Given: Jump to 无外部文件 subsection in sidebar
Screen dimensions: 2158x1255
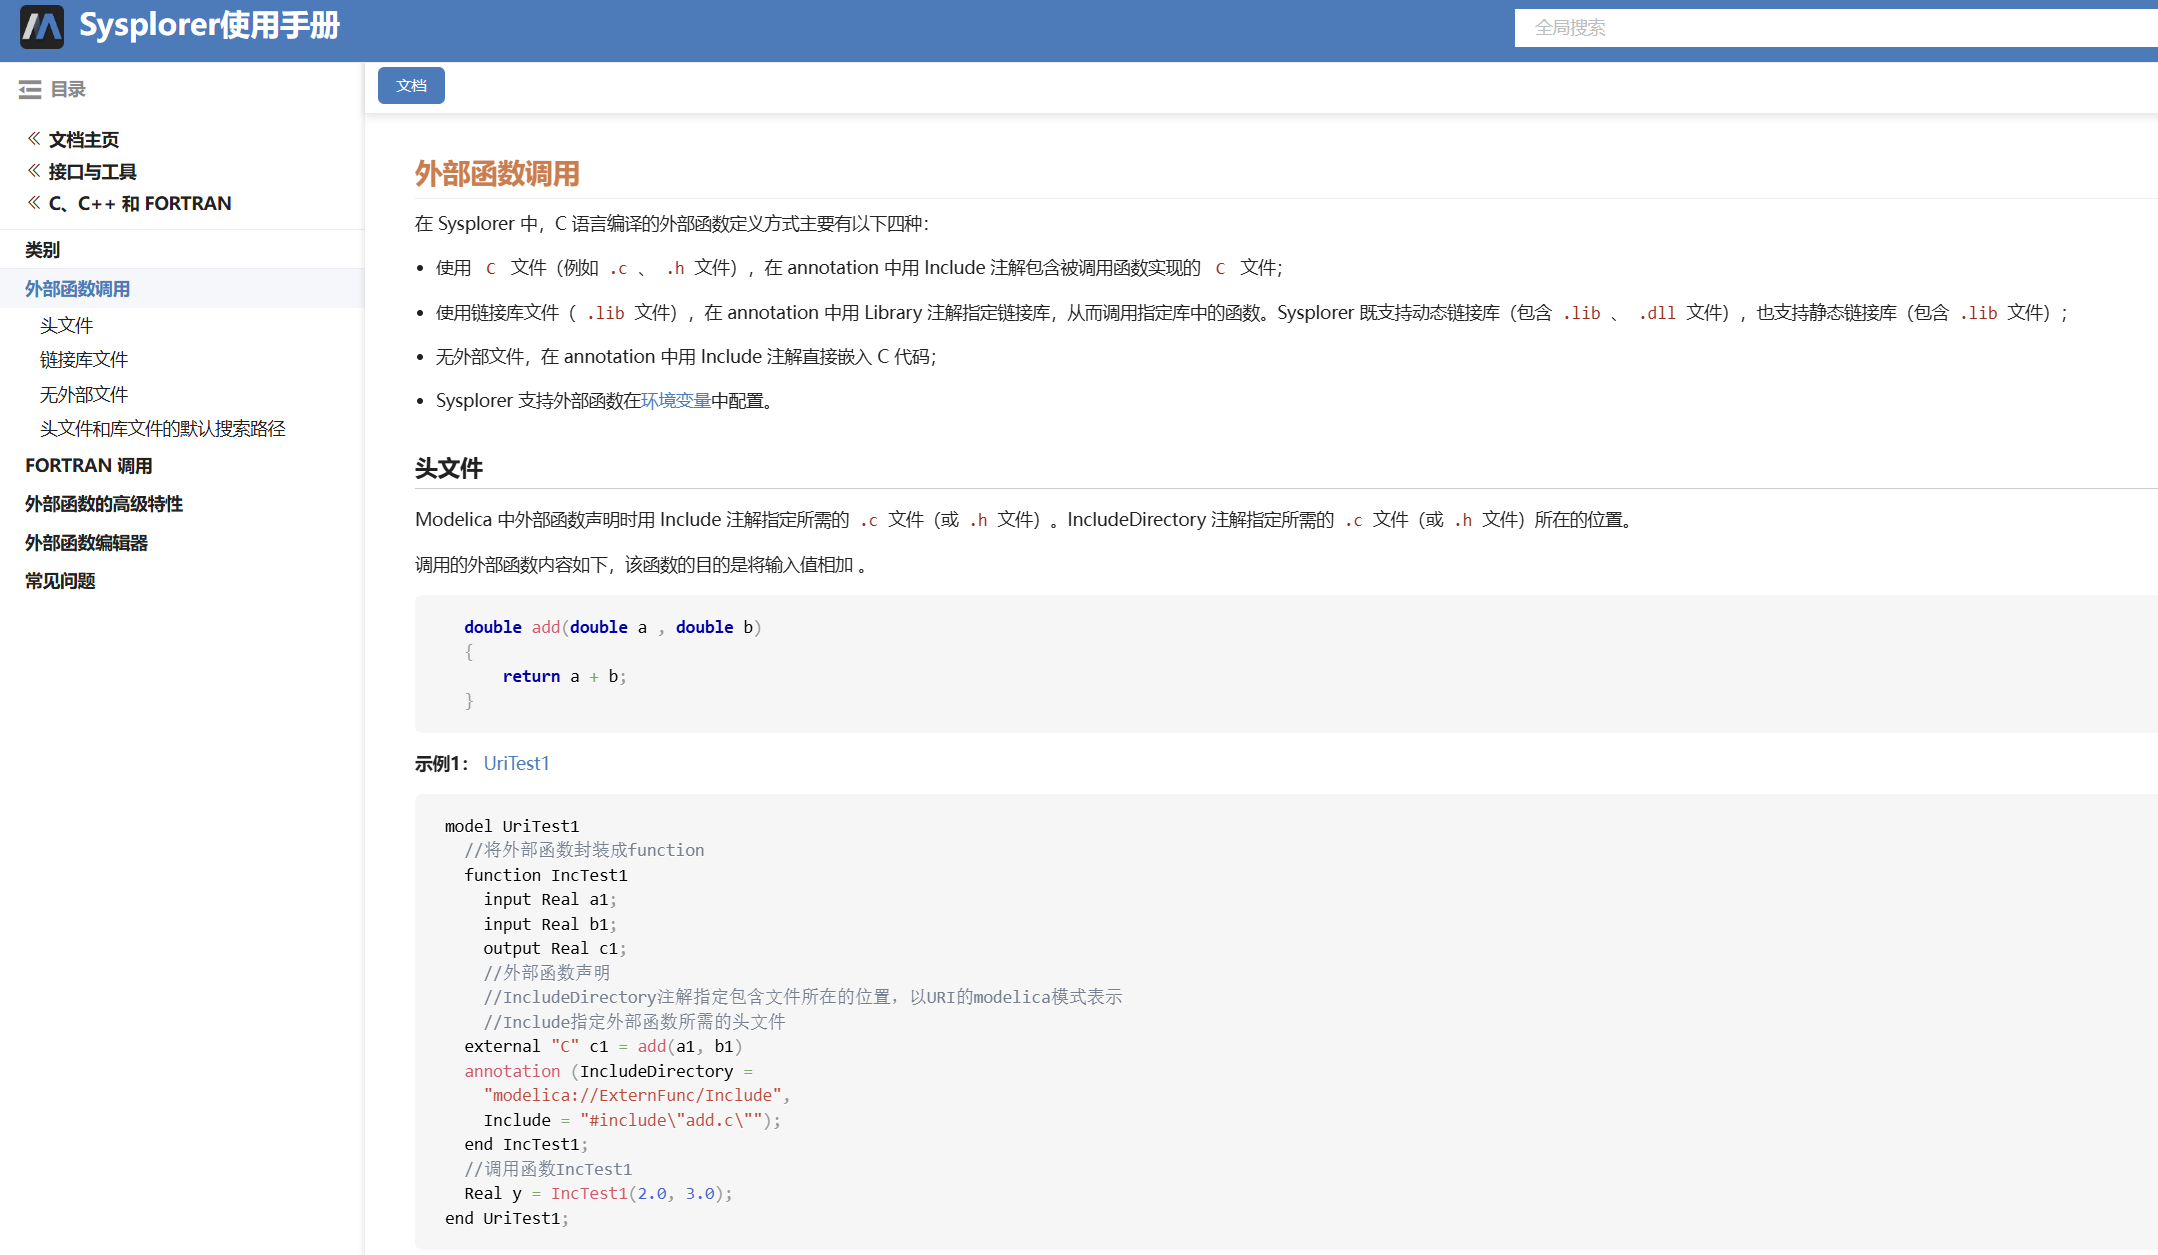Looking at the screenshot, I should point(84,394).
